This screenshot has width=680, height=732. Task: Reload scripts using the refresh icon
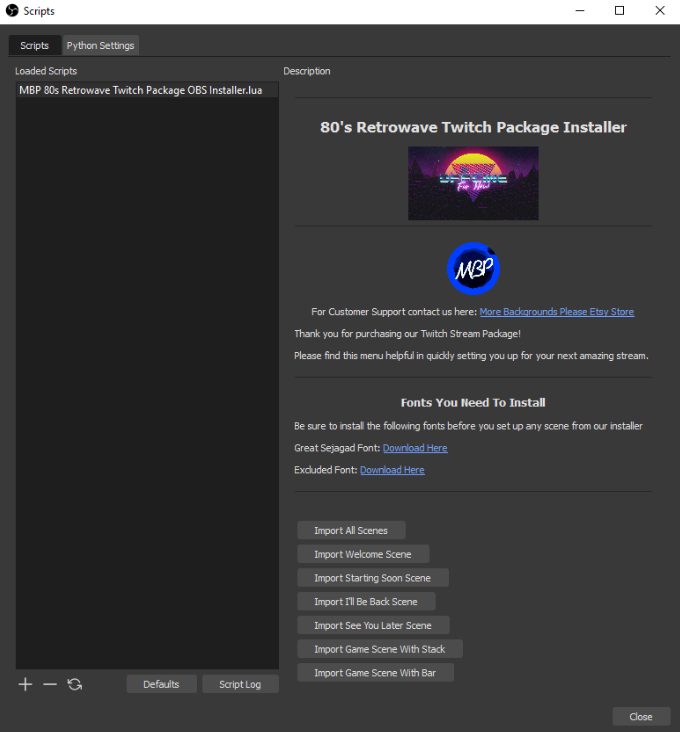pyautogui.click(x=75, y=684)
